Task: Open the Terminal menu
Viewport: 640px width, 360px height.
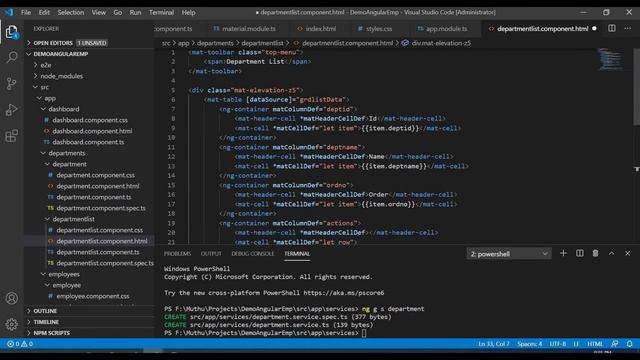Action: [161, 12]
